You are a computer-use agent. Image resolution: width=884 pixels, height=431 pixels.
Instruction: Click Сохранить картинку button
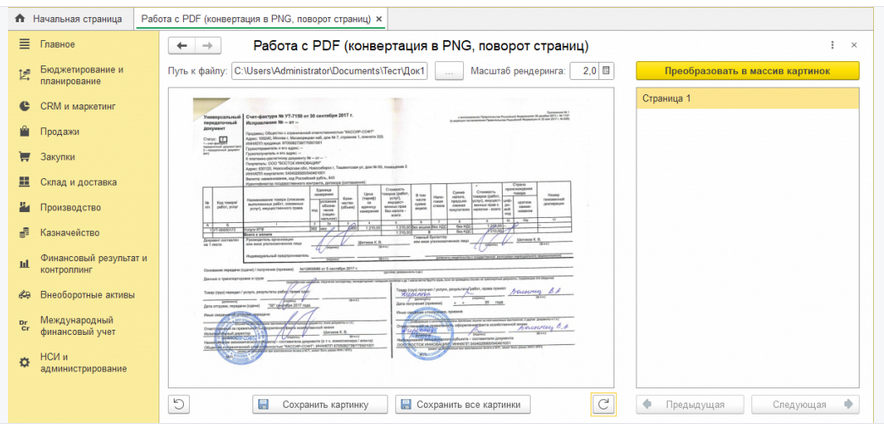(x=319, y=404)
